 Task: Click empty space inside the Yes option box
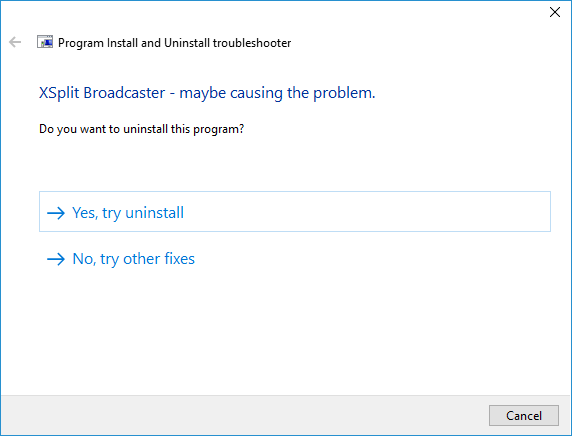click(365, 212)
